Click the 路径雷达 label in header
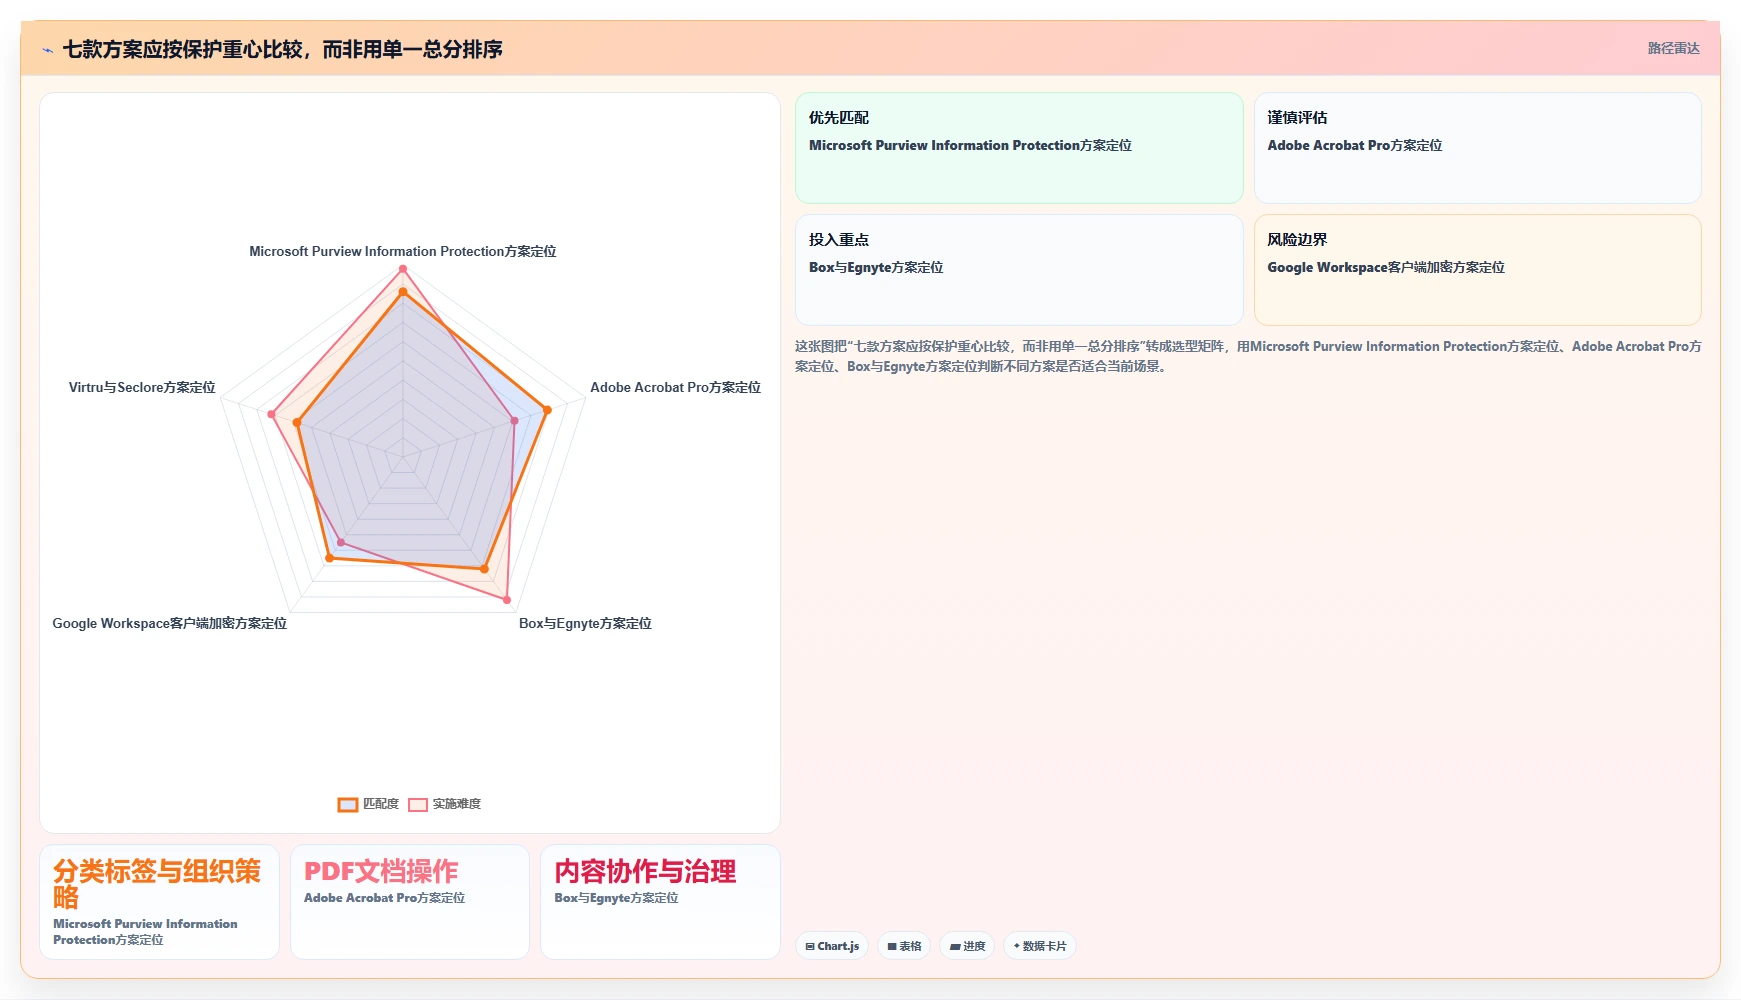Screen dimensions: 1741x1000 click(1673, 48)
